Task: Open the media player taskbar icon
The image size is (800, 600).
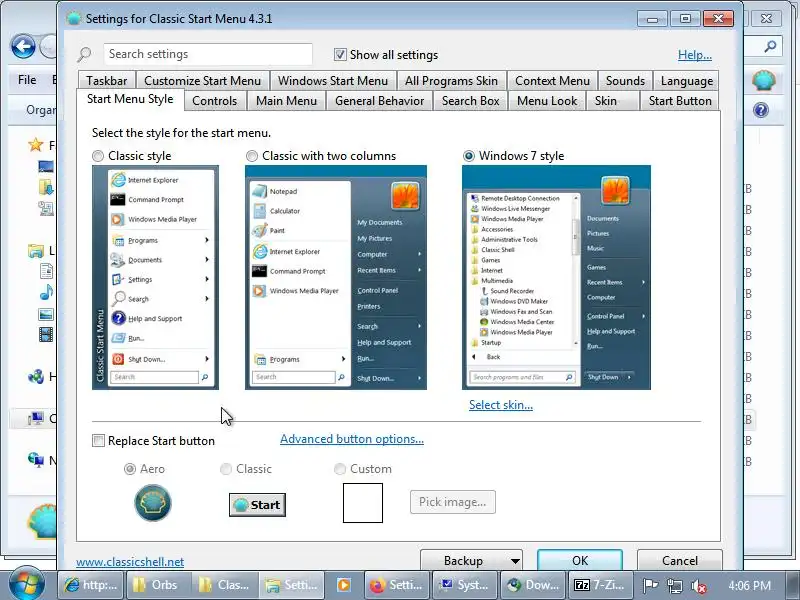Action: coord(344,585)
